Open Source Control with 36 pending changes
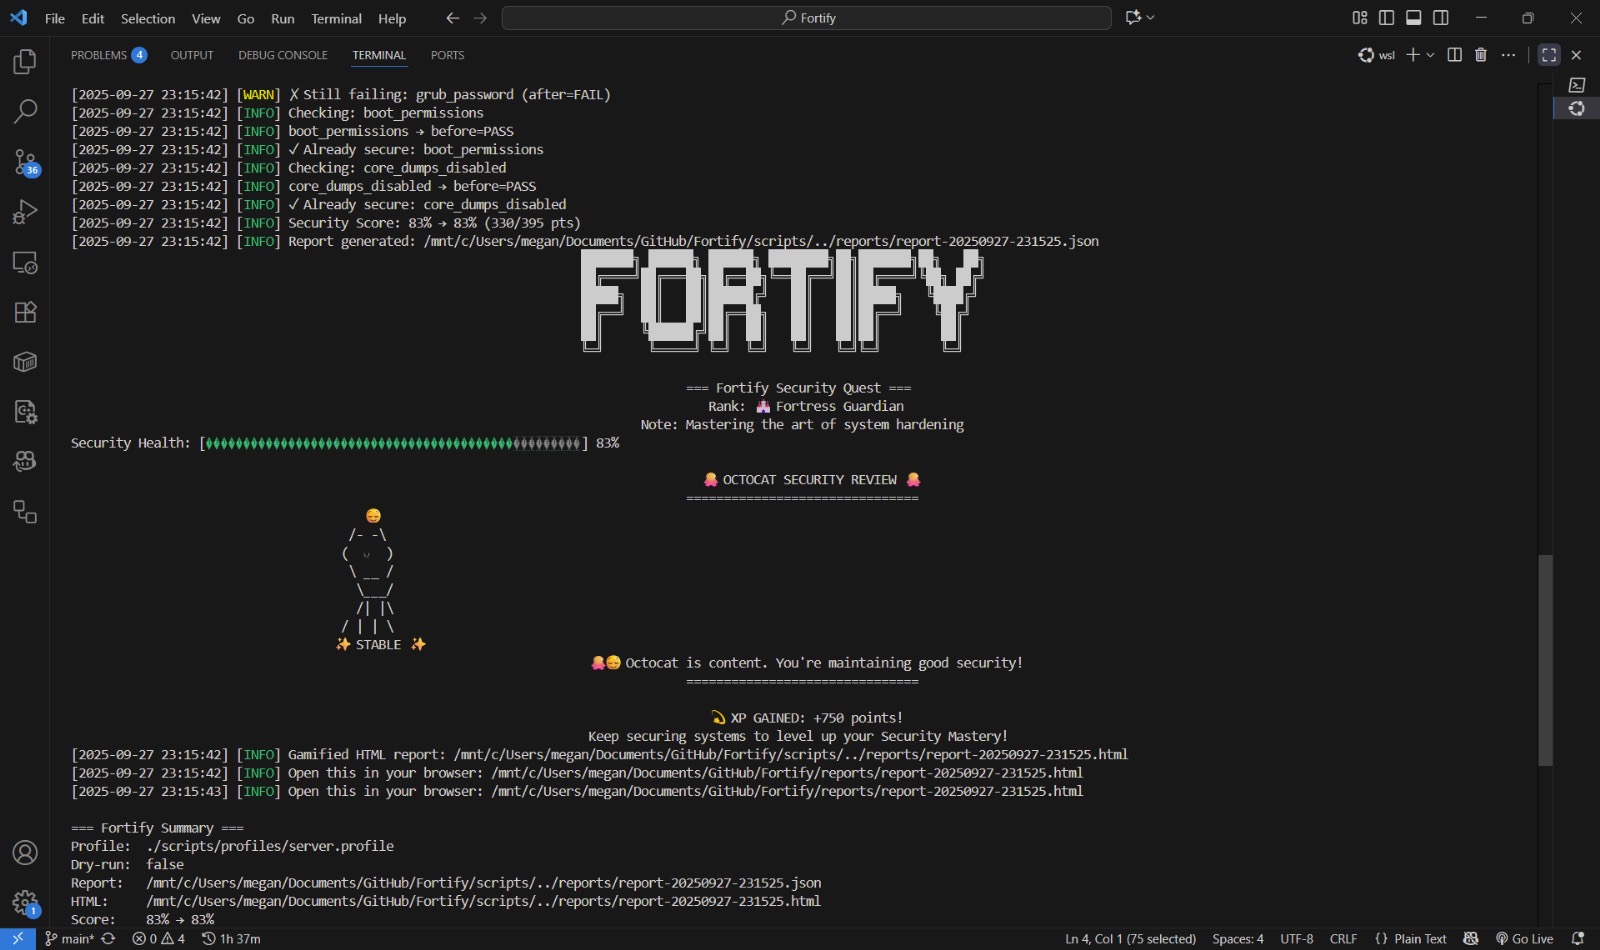This screenshot has width=1600, height=950. point(25,162)
